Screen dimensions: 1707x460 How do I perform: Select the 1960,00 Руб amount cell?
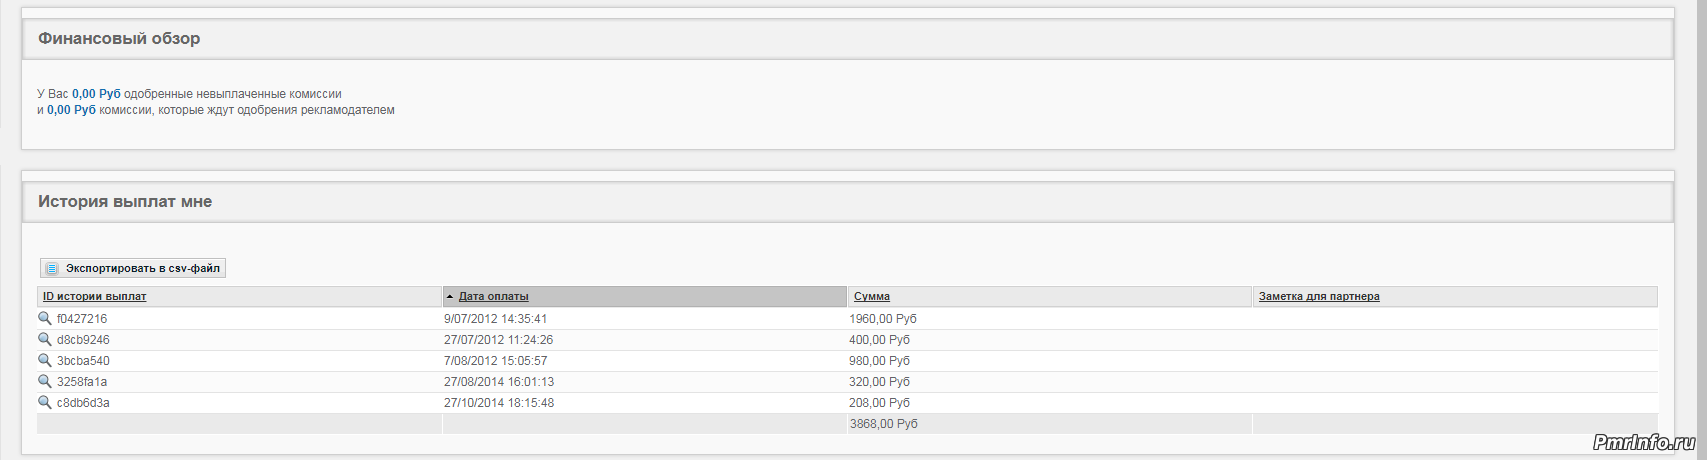[882, 319]
